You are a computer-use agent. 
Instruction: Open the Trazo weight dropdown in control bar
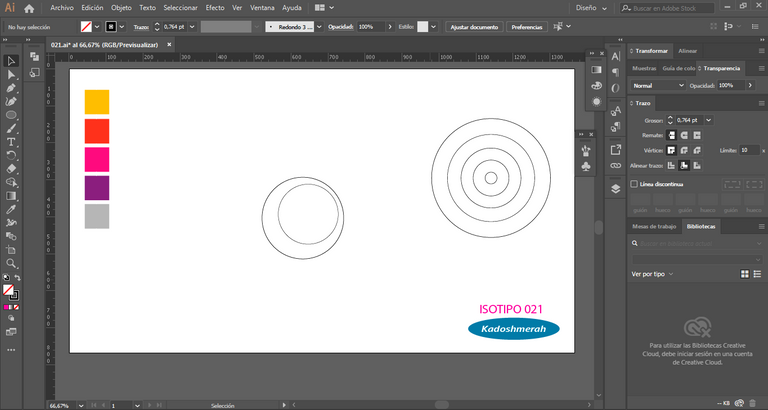[192, 27]
